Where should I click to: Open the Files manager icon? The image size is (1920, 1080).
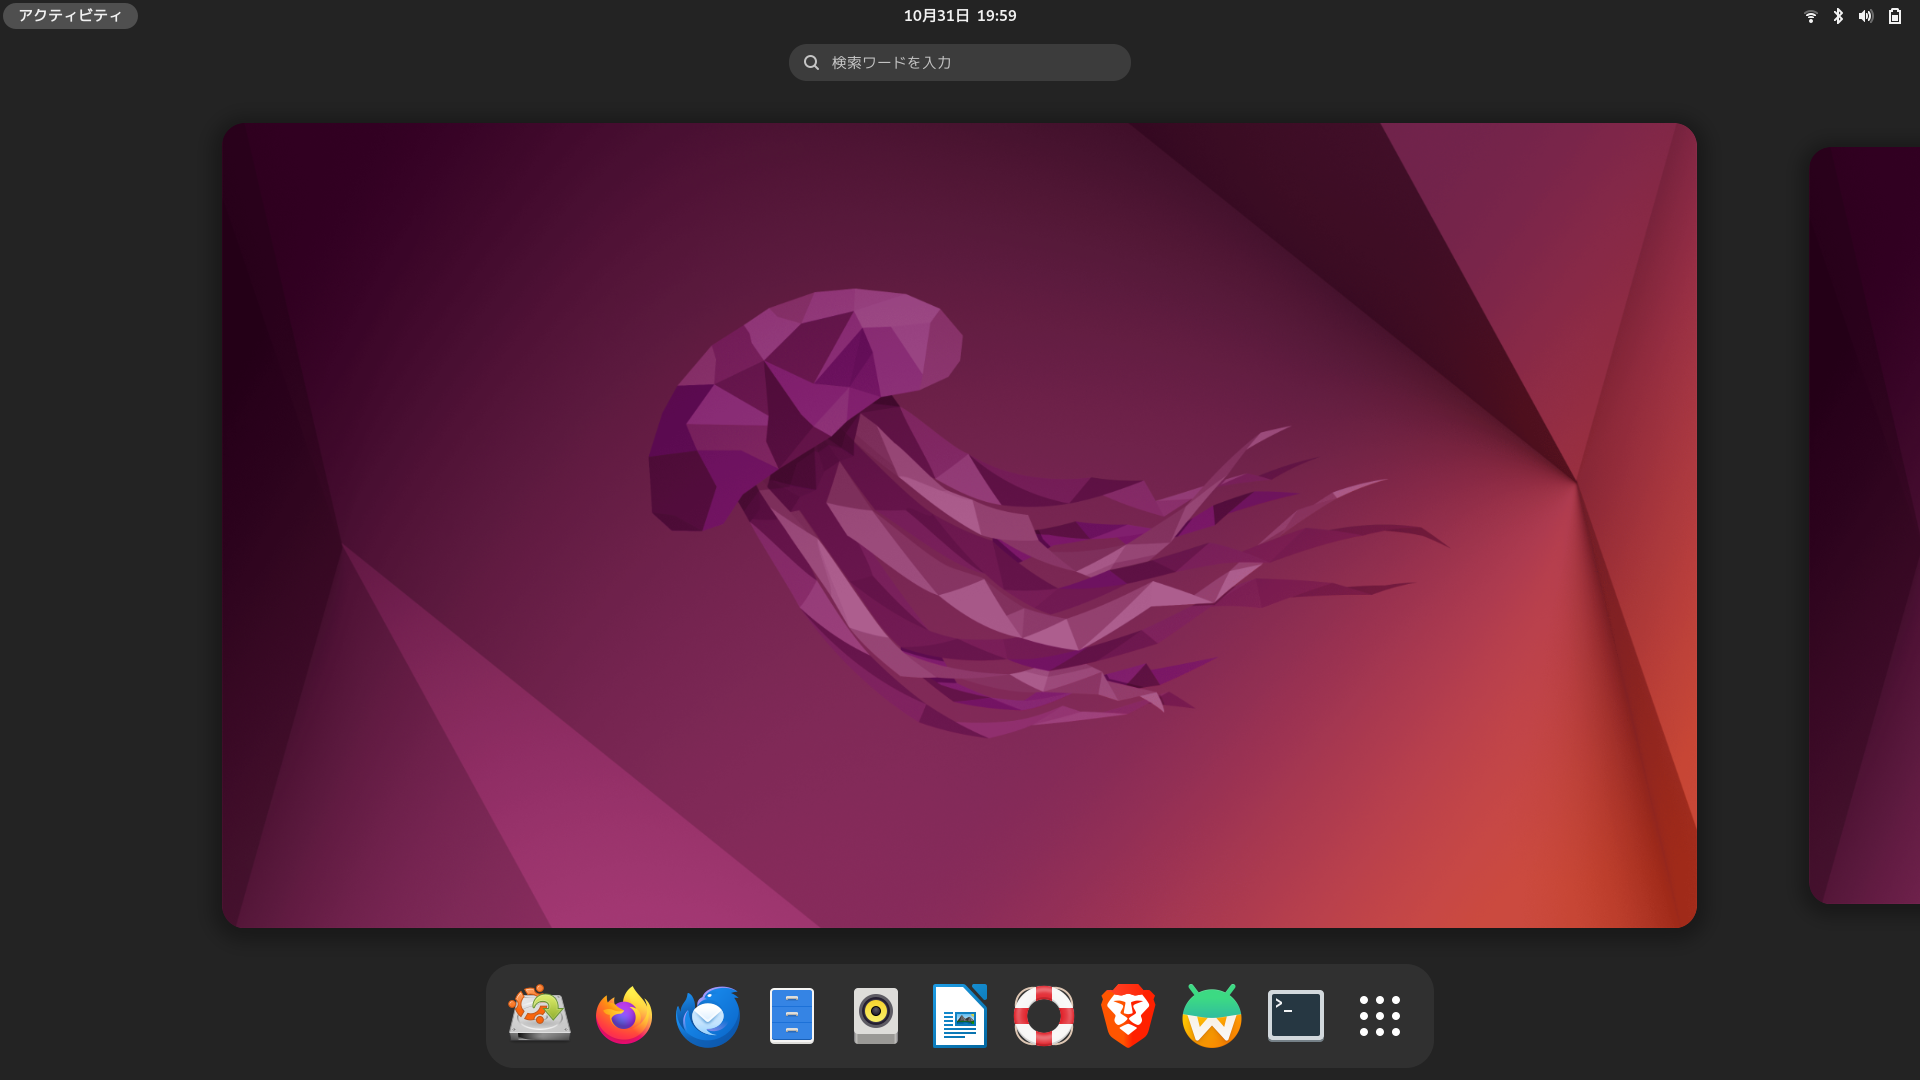[792, 1015]
